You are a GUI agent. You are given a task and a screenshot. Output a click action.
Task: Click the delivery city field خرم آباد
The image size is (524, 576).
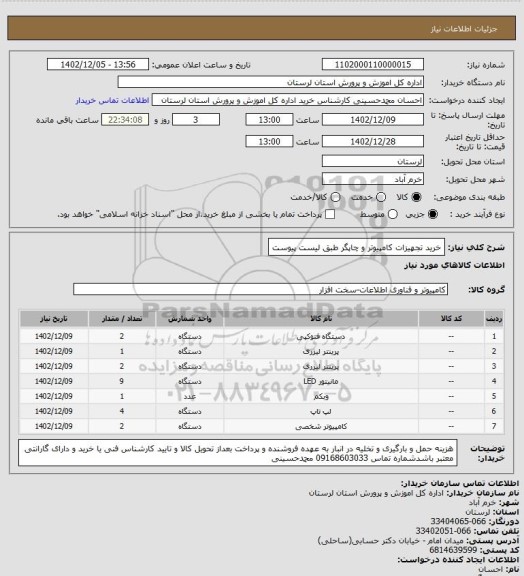[x=373, y=179]
